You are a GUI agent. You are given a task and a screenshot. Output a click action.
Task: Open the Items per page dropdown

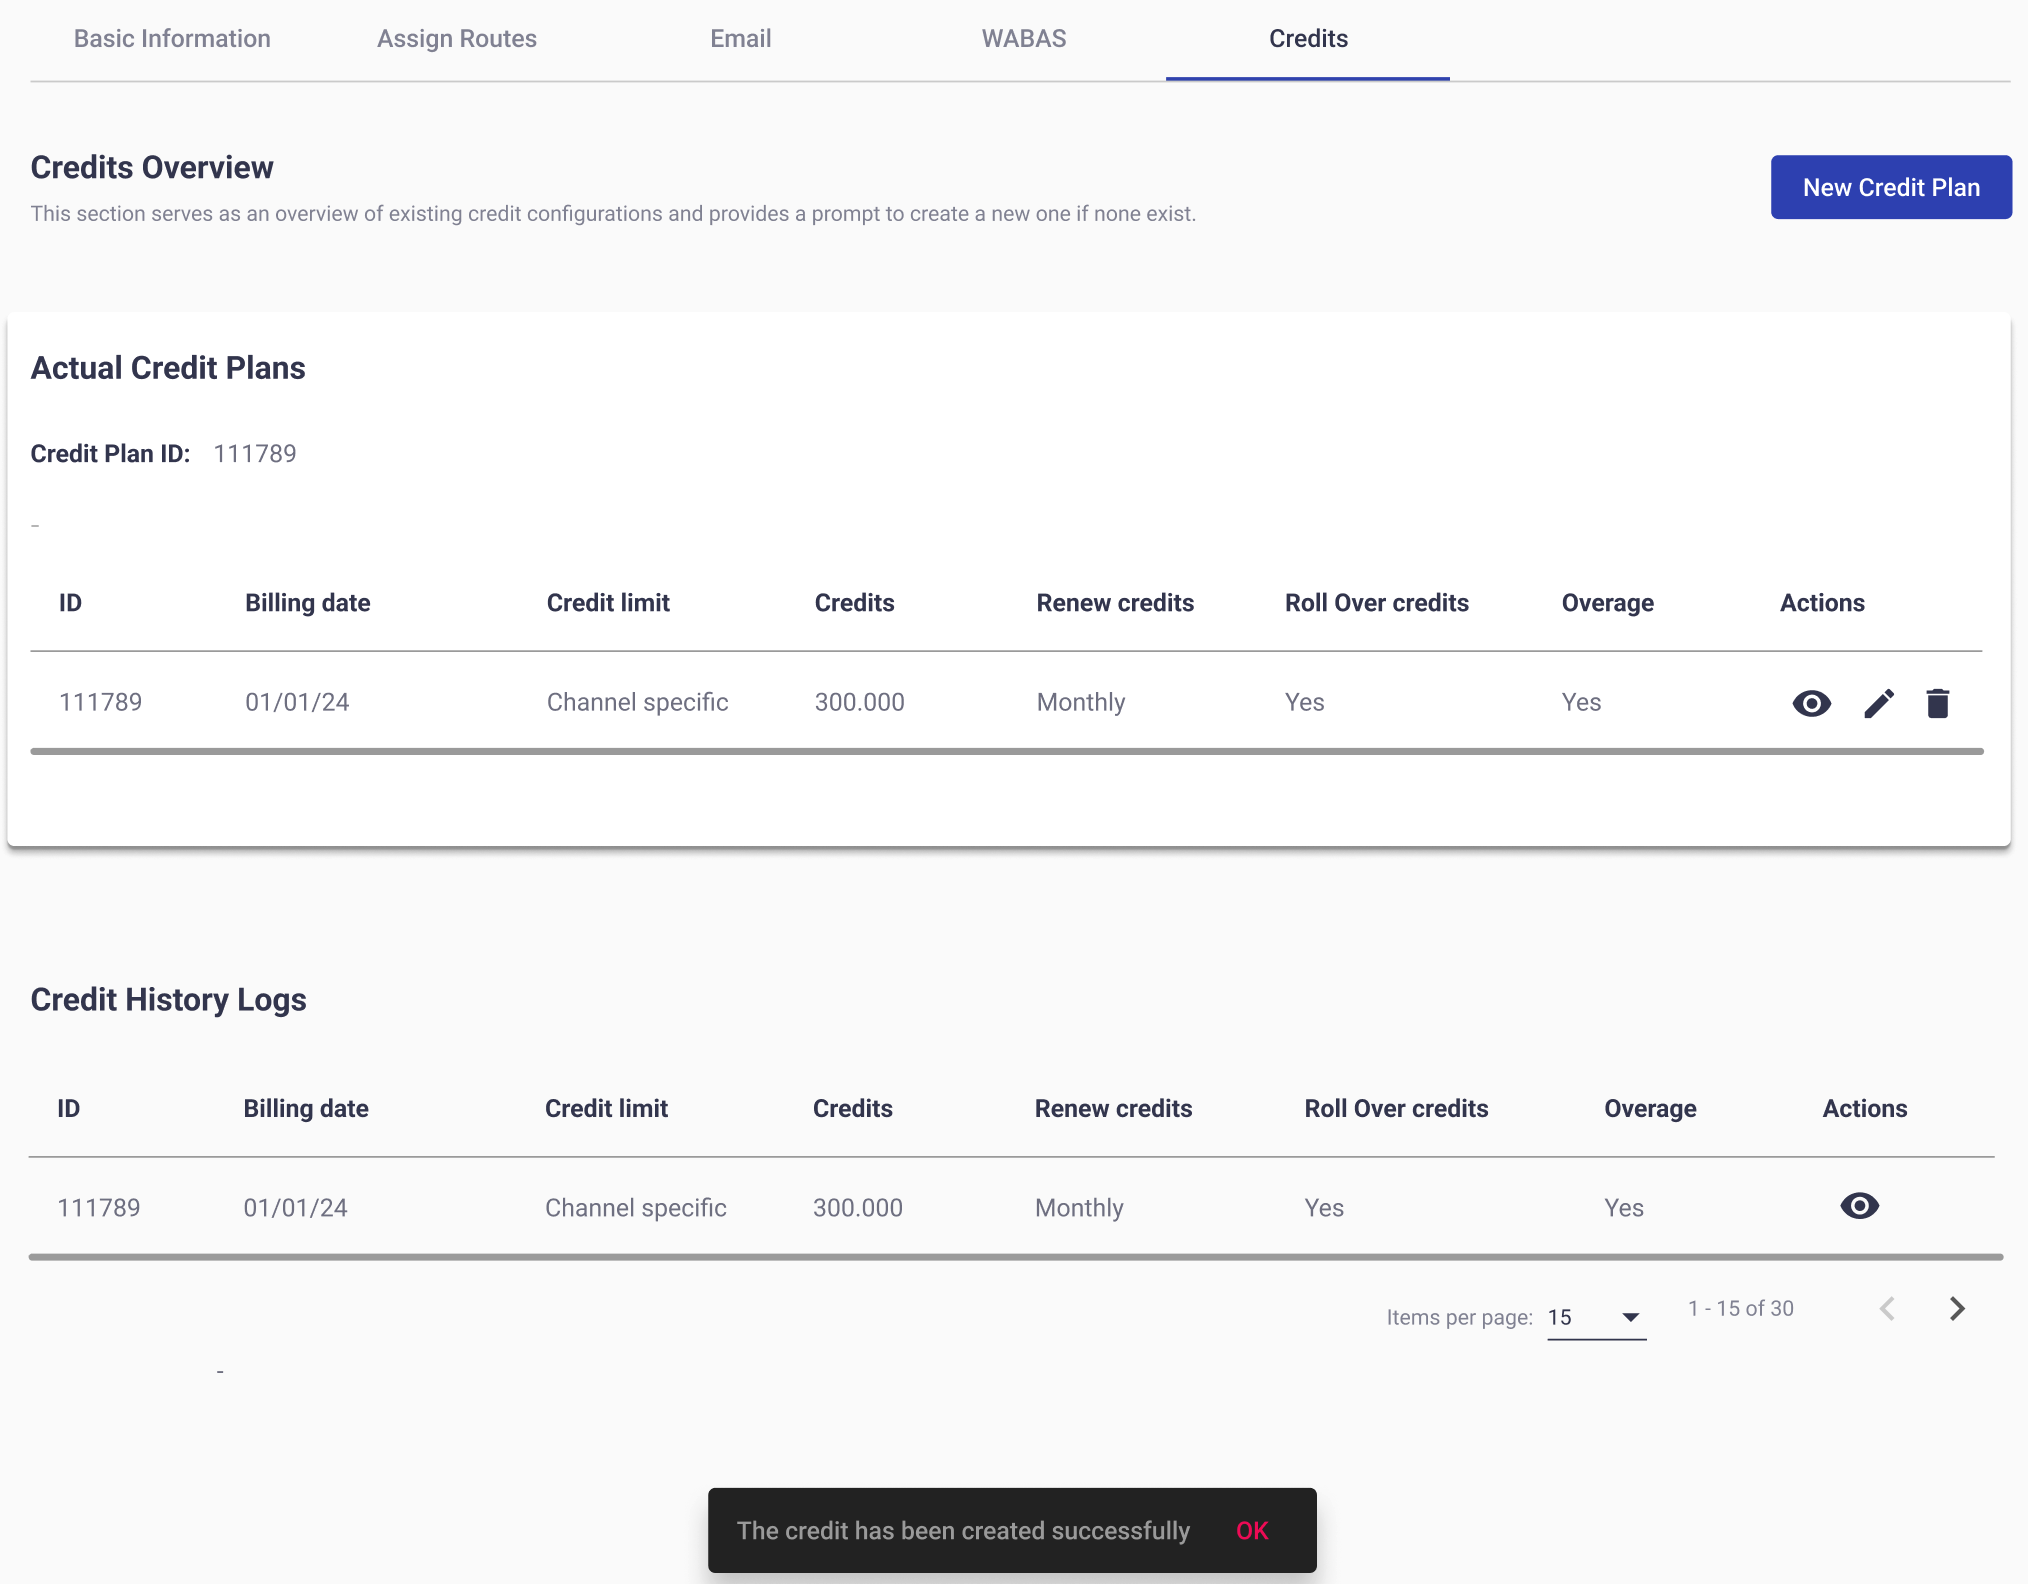coord(1596,1317)
